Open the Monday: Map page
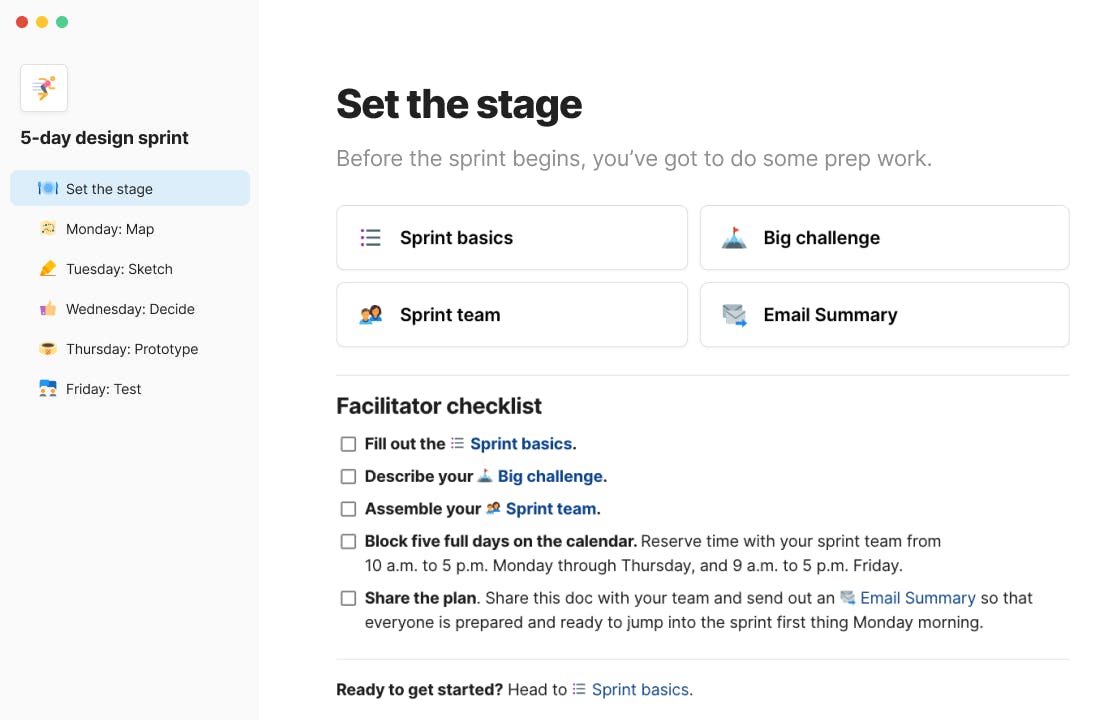This screenshot has width=1096, height=720. (x=110, y=229)
